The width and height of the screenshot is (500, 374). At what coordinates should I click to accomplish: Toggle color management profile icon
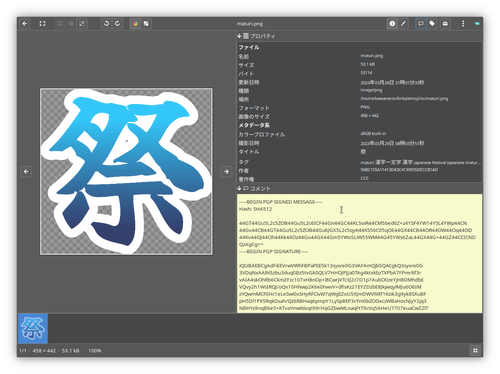tap(135, 24)
